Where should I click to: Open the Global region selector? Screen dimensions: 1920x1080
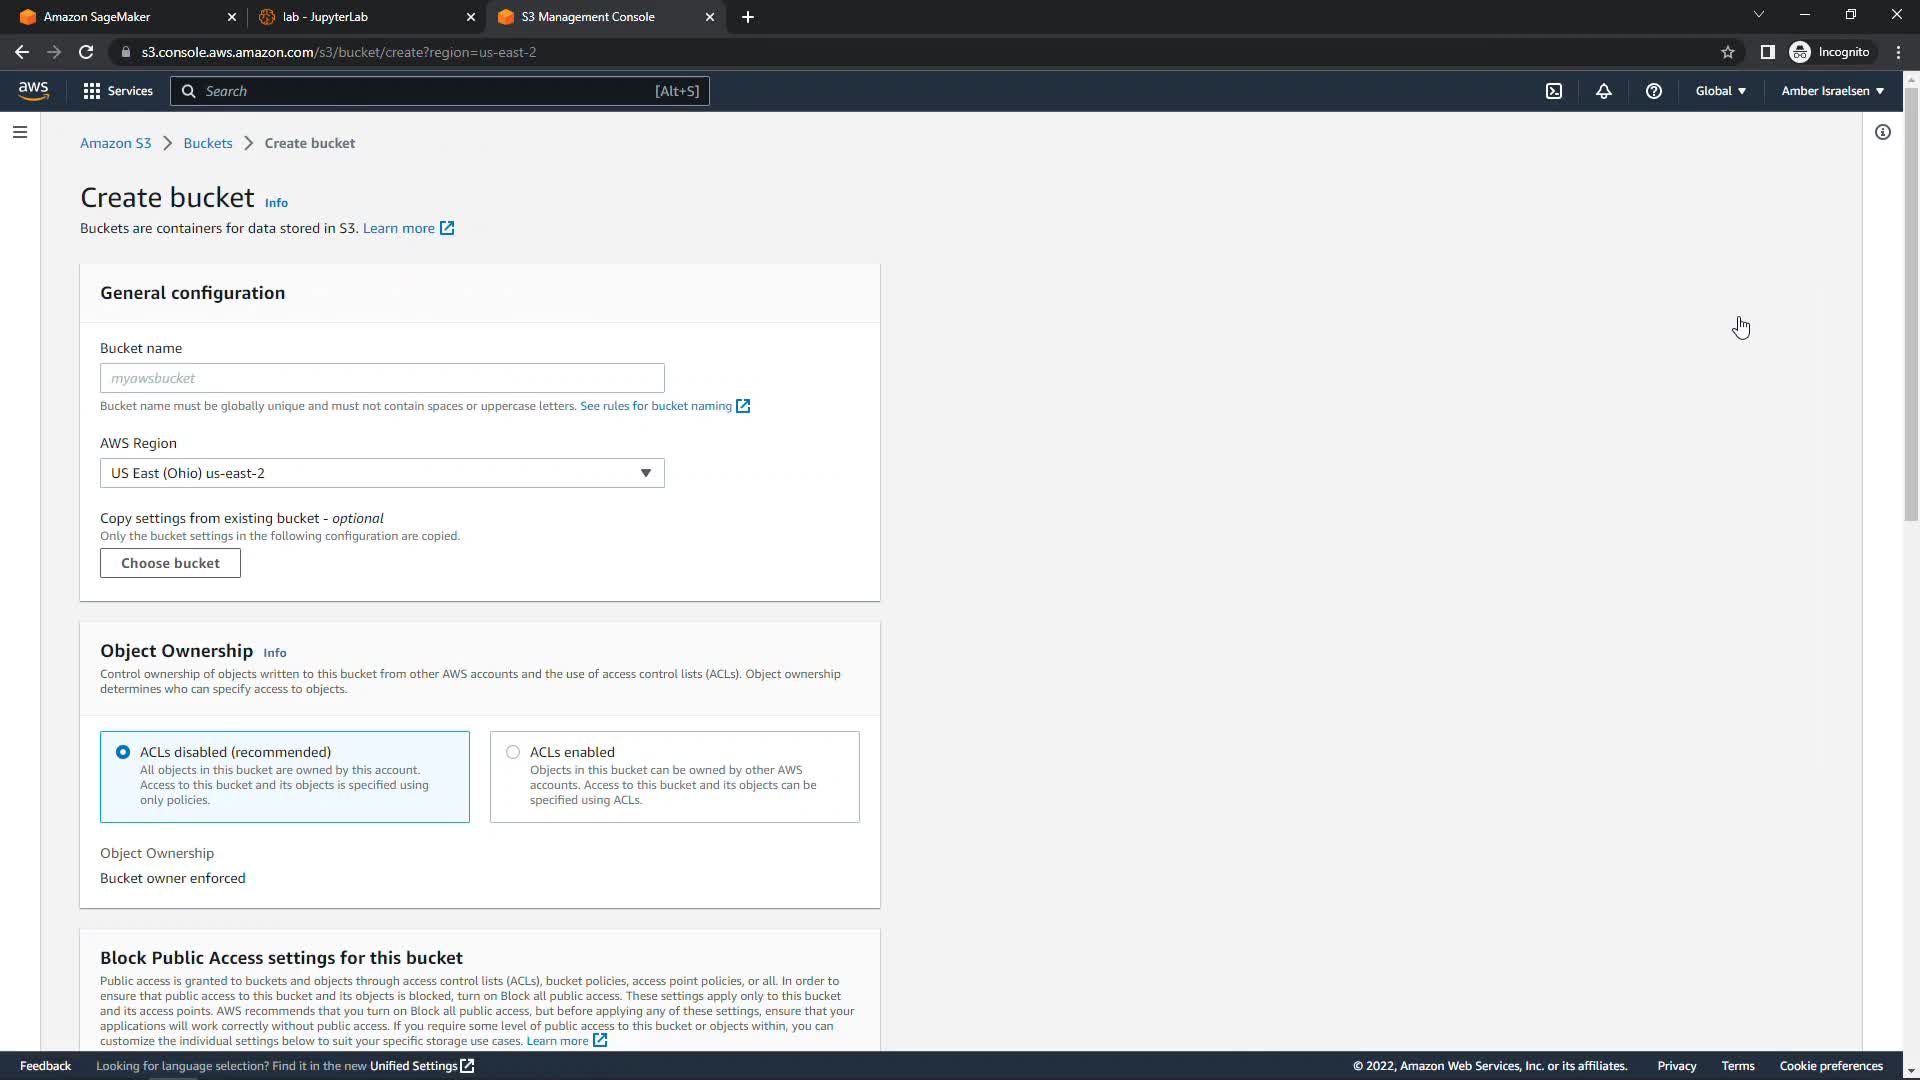1720,91
